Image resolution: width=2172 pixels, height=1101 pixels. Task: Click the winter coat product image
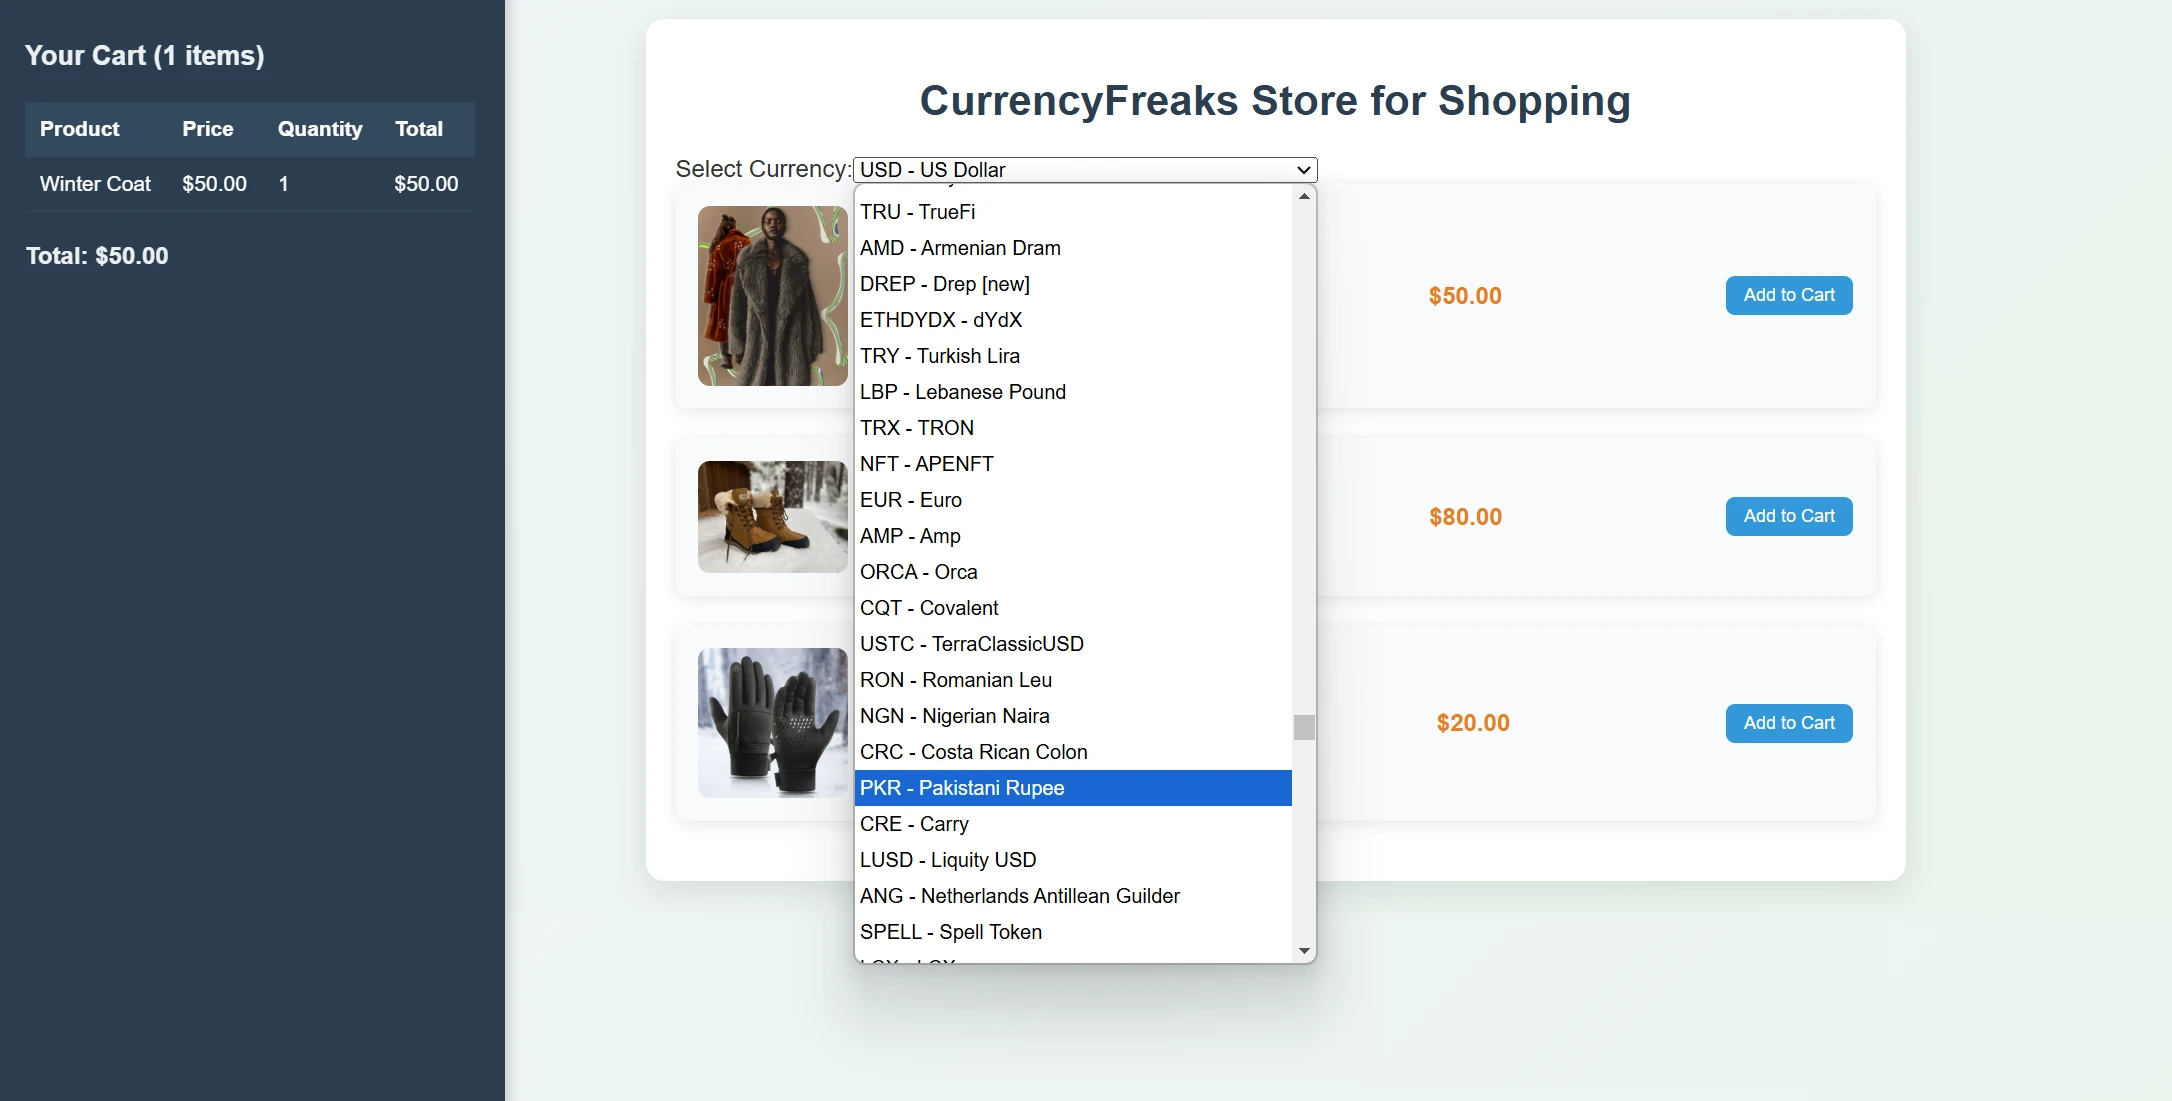[x=771, y=295]
